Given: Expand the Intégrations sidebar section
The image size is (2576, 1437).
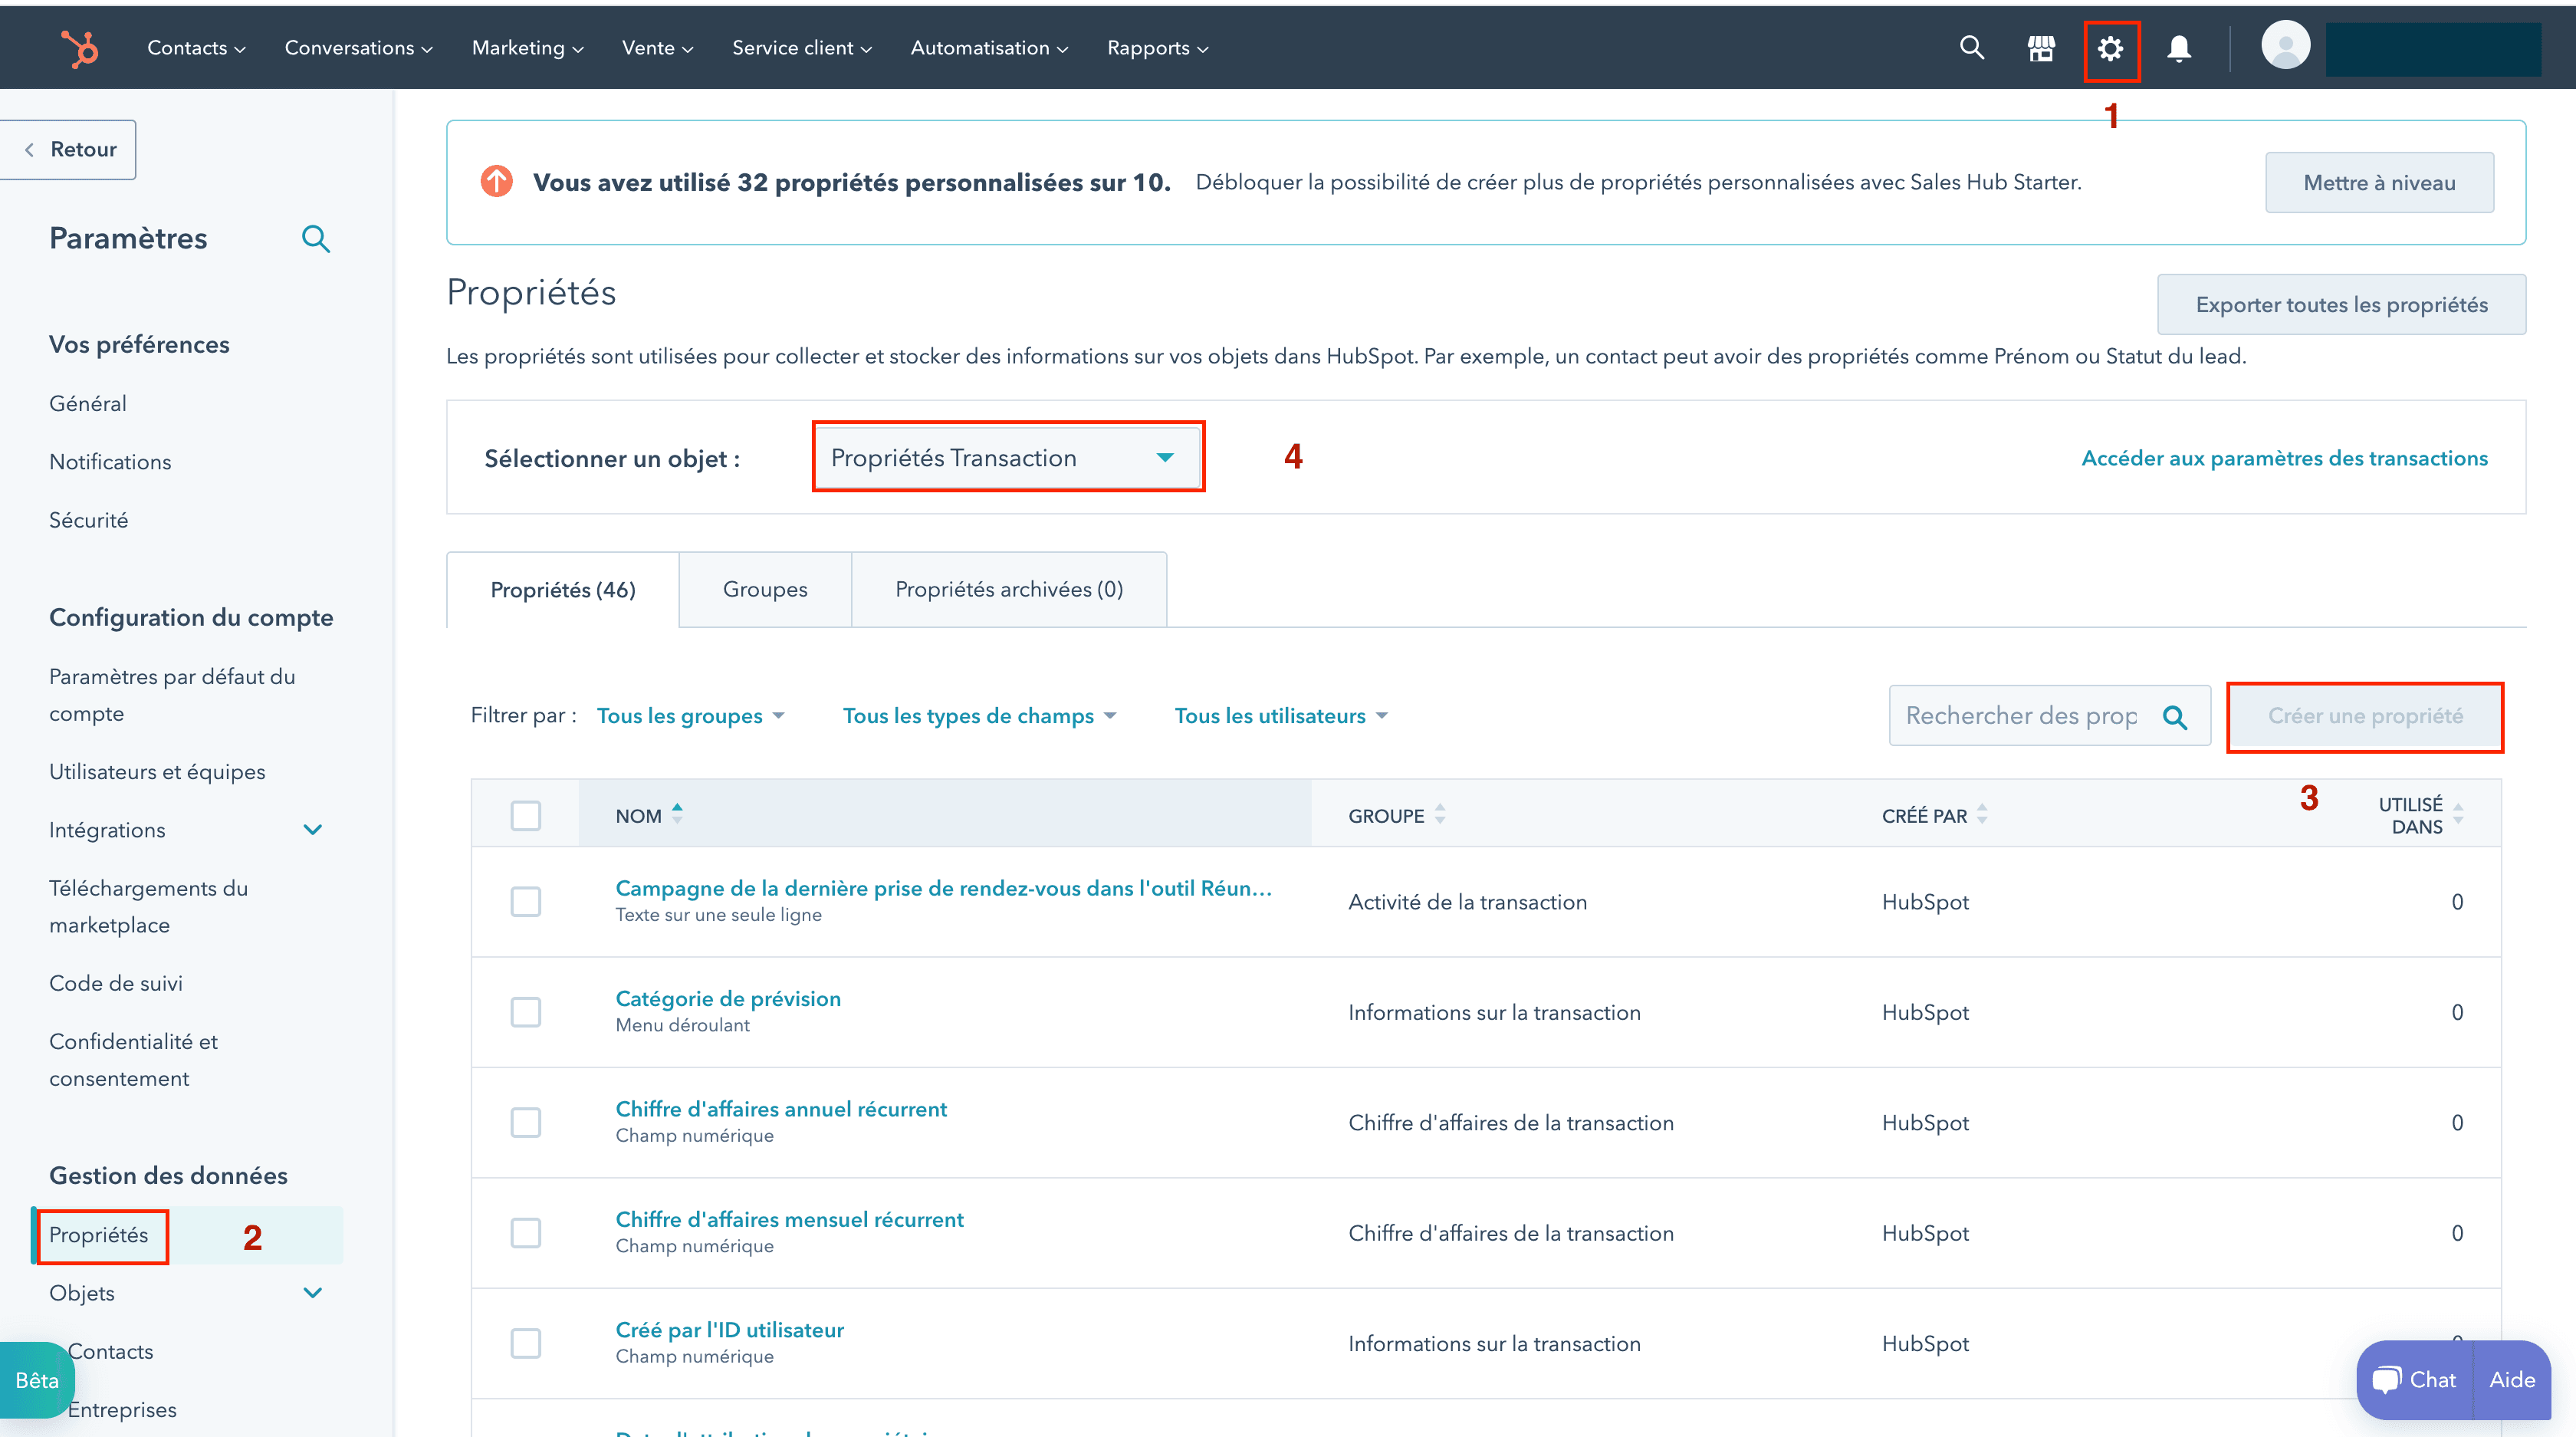Looking at the screenshot, I should [x=312, y=829].
